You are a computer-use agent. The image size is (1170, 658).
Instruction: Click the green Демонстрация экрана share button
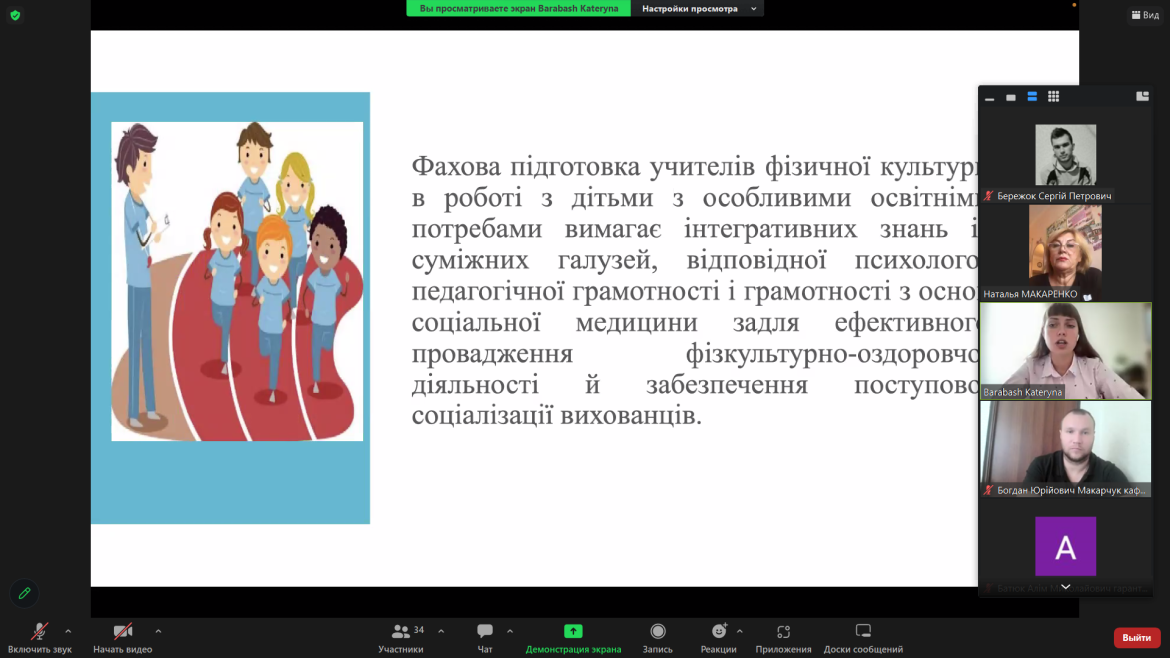(573, 636)
